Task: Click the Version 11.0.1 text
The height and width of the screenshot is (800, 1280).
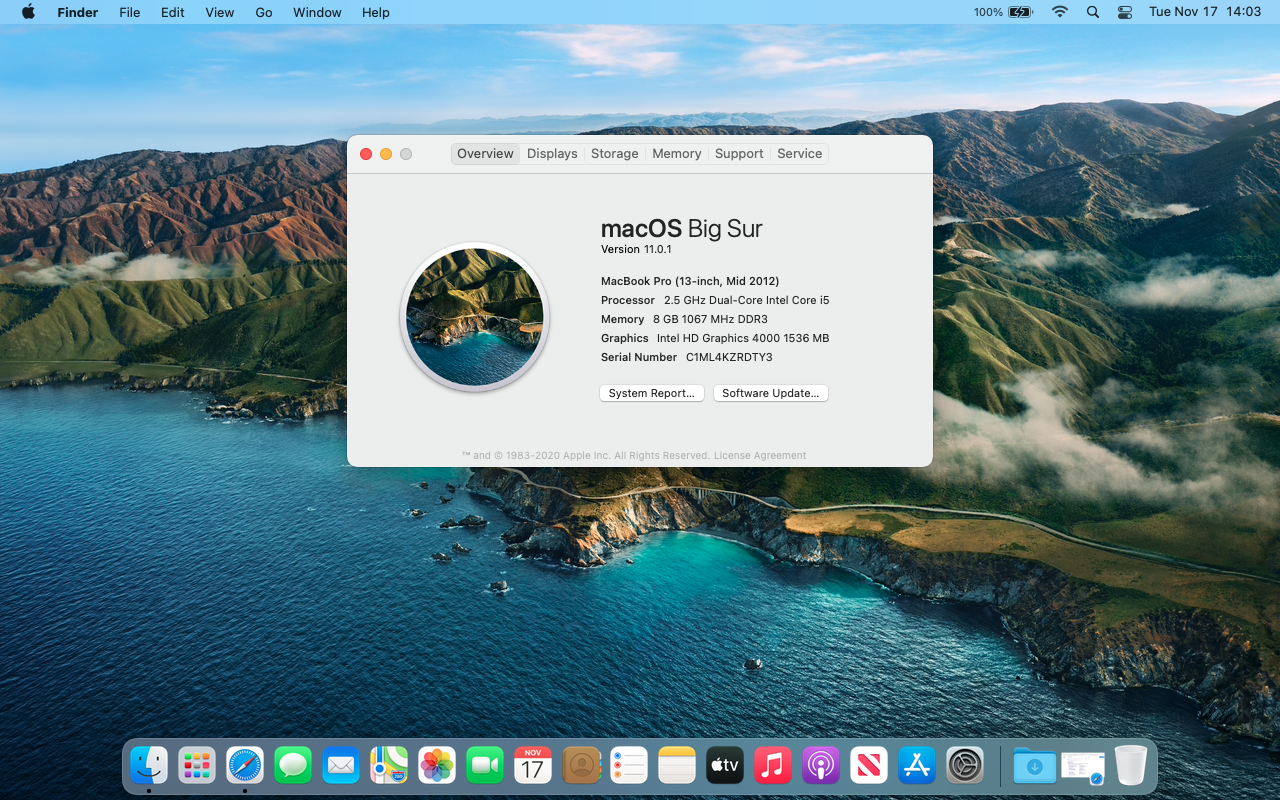Action: (x=636, y=249)
